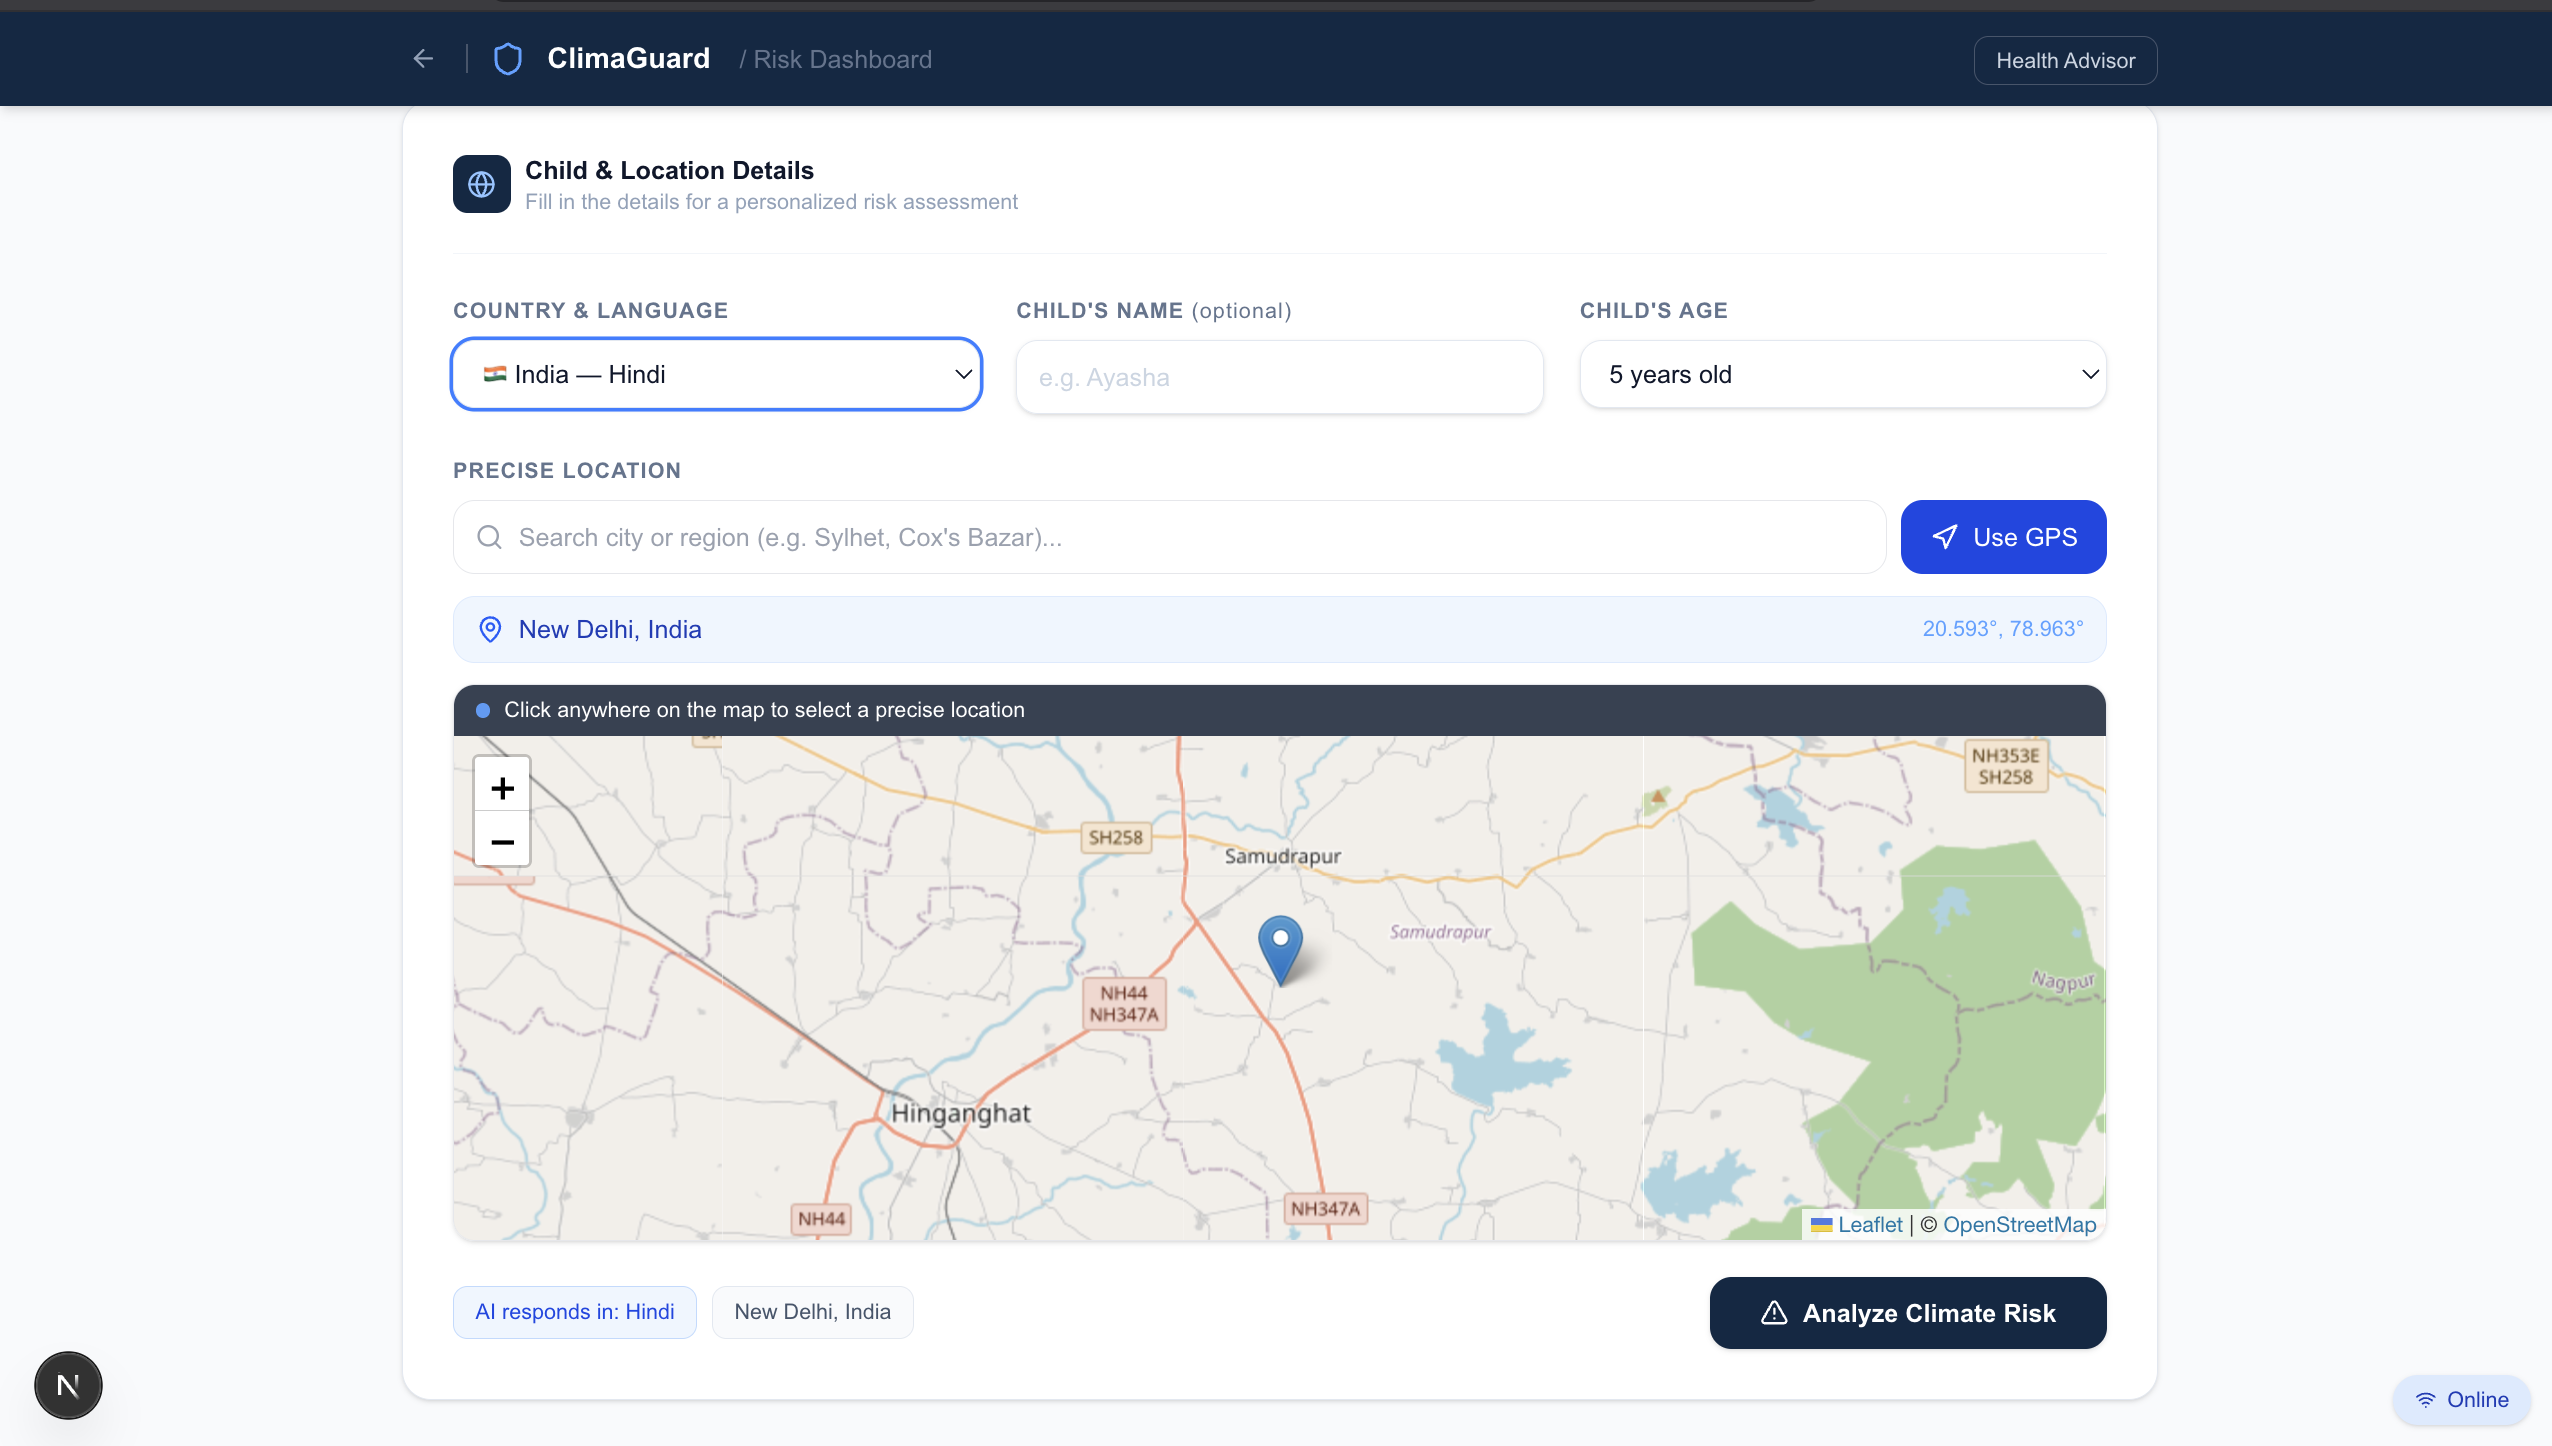Click the New Delhi, India chip at the bottom
Screen dimensions: 2552x1446
[x=812, y=1312]
